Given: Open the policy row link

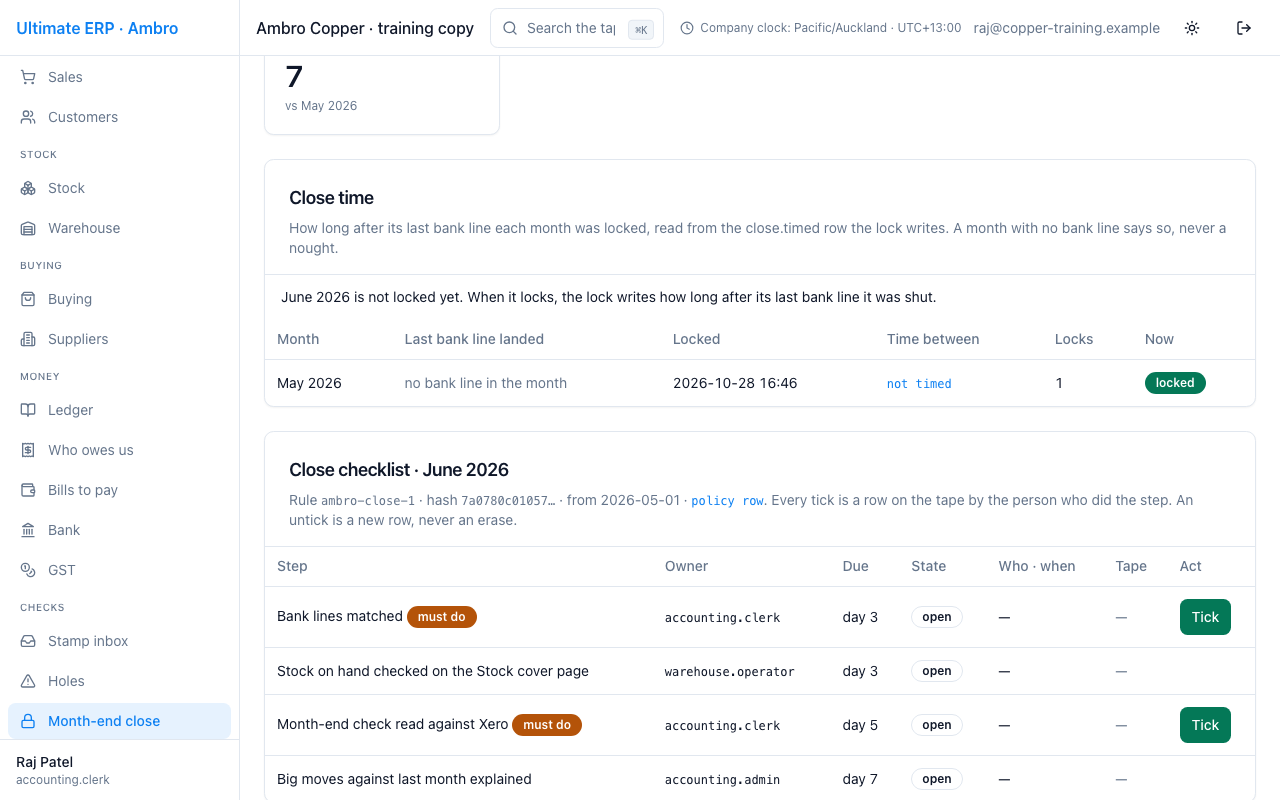Looking at the screenshot, I should (727, 500).
